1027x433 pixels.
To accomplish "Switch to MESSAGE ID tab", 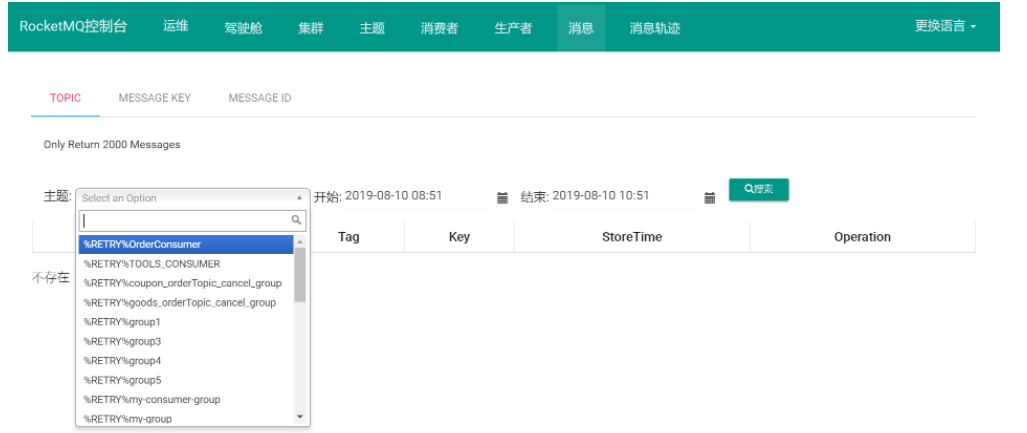I will (260, 98).
